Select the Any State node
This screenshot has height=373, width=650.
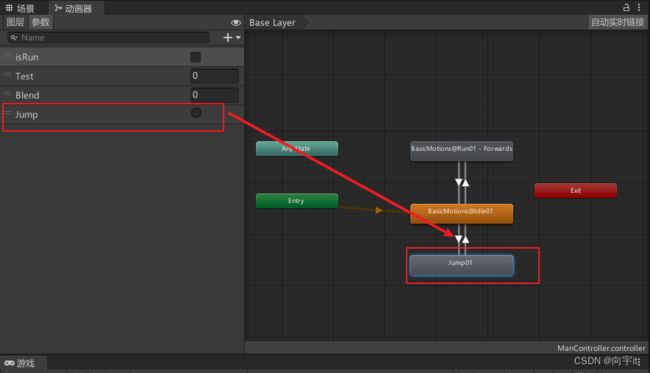point(297,148)
